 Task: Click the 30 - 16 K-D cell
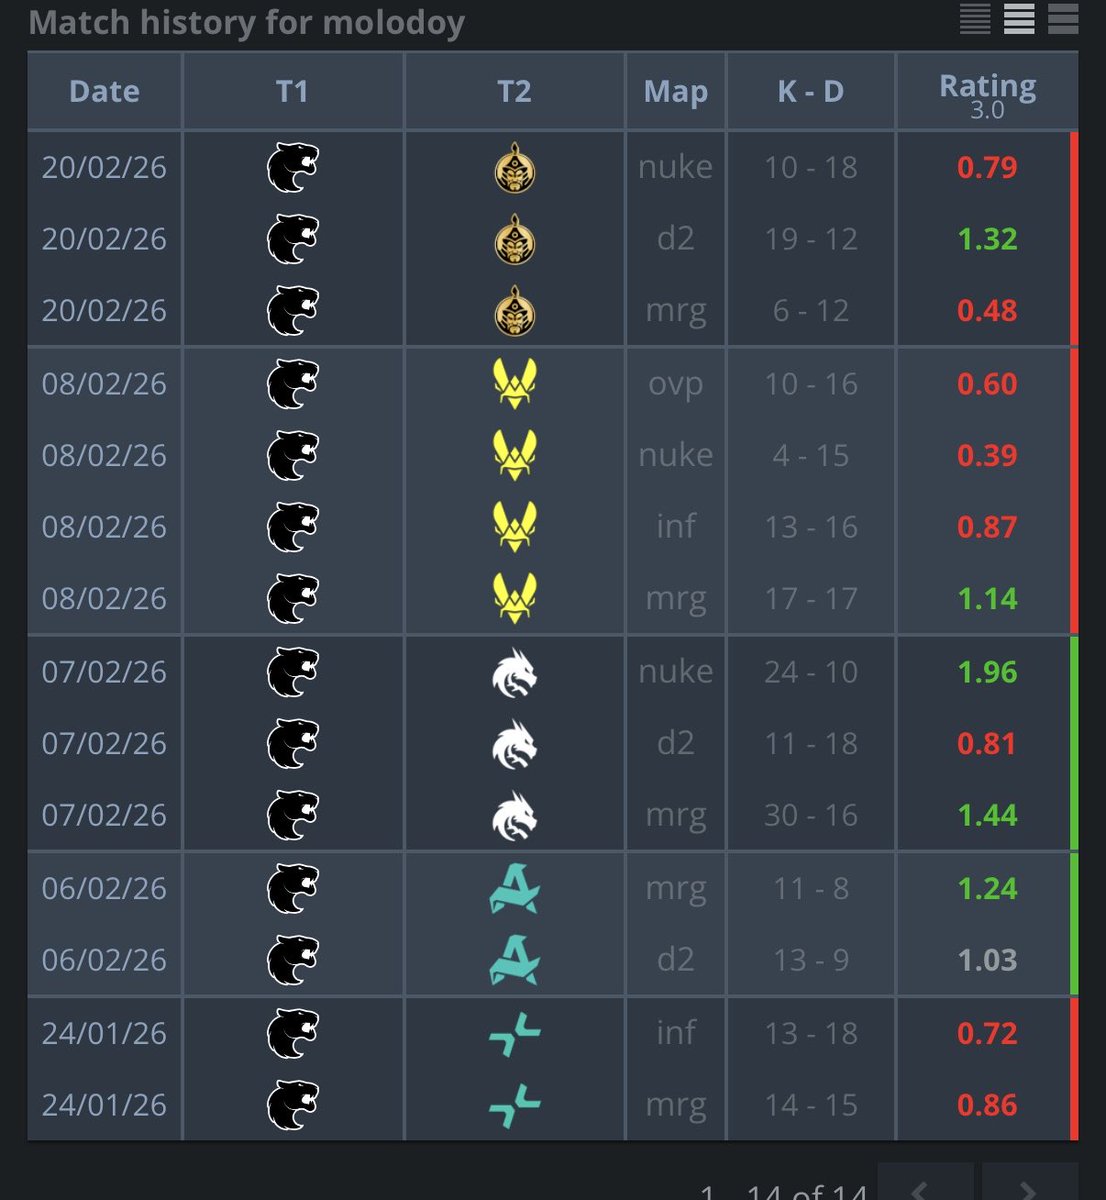[811, 815]
